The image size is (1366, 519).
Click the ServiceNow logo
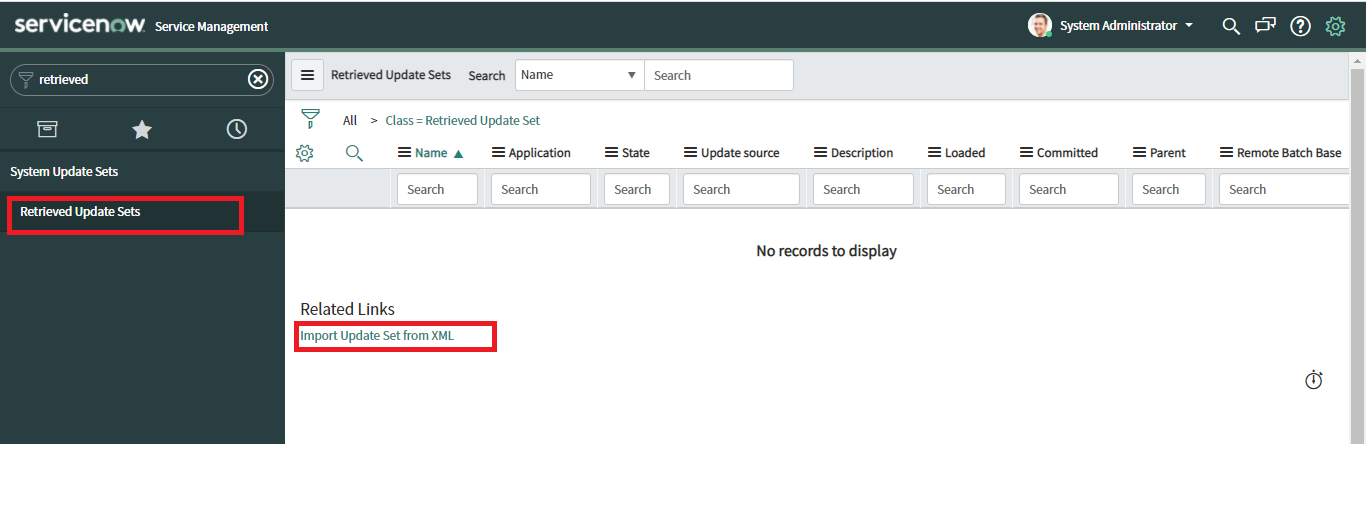[80, 25]
